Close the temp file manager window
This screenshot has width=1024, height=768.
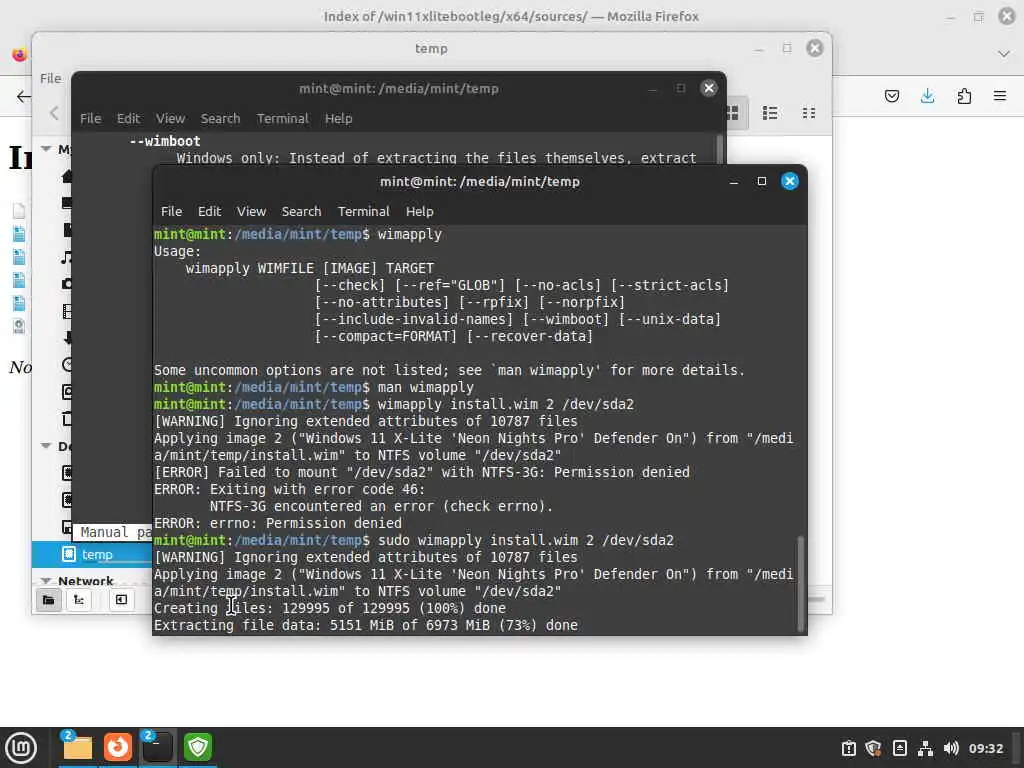pos(814,48)
